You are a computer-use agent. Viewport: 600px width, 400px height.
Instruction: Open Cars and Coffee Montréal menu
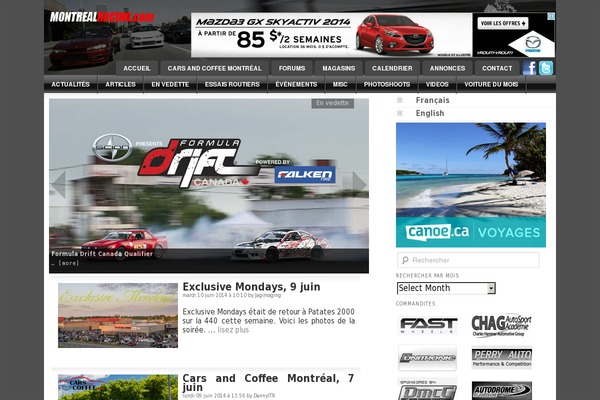point(214,68)
